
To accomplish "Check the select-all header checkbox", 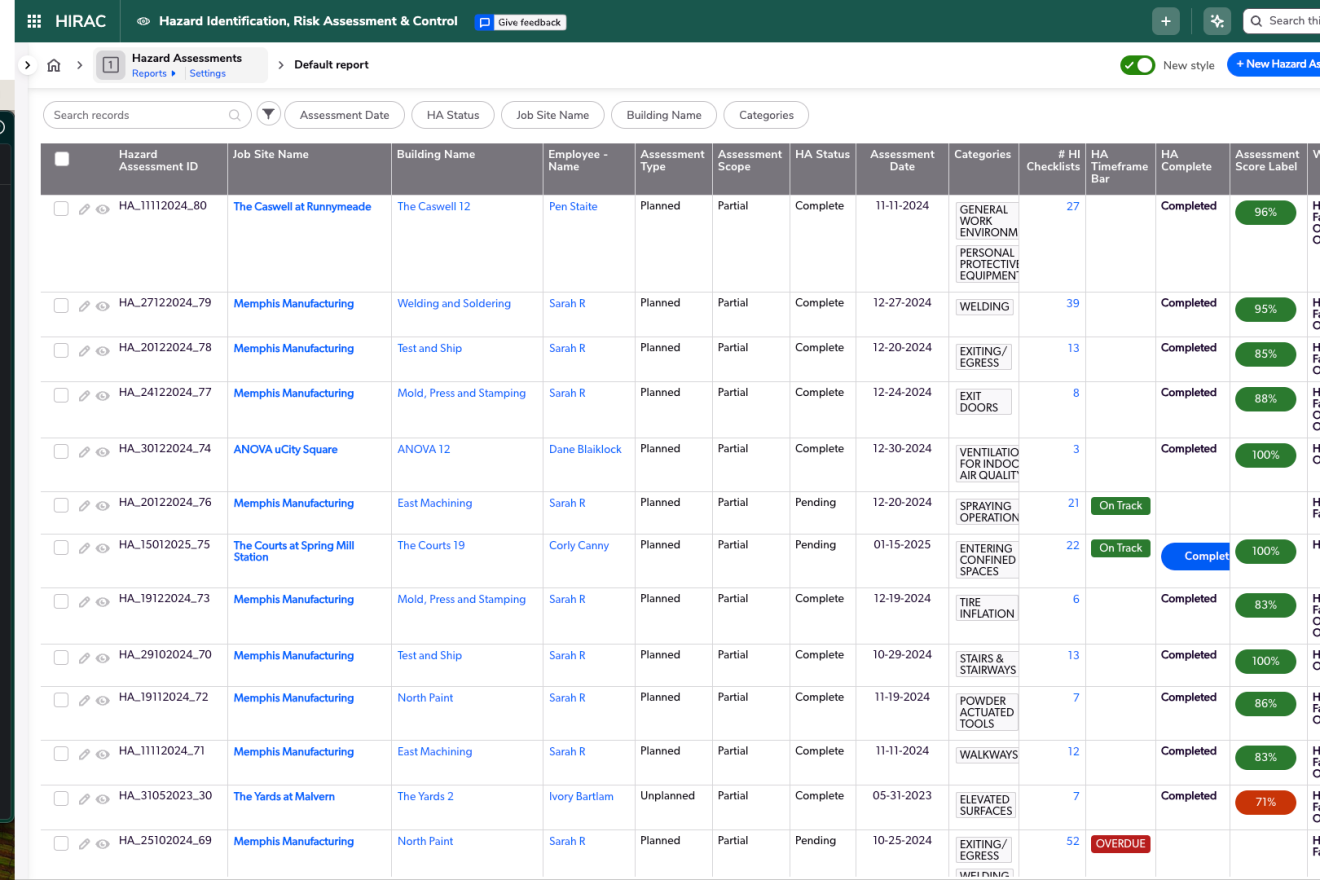I will pos(62,159).
